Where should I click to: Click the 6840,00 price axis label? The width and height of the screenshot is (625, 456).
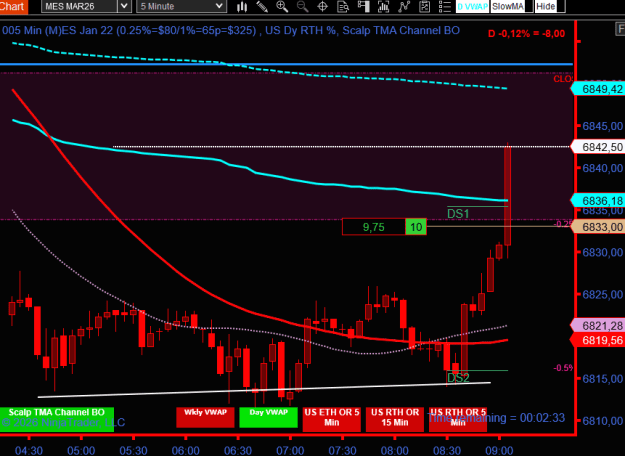coord(602,168)
